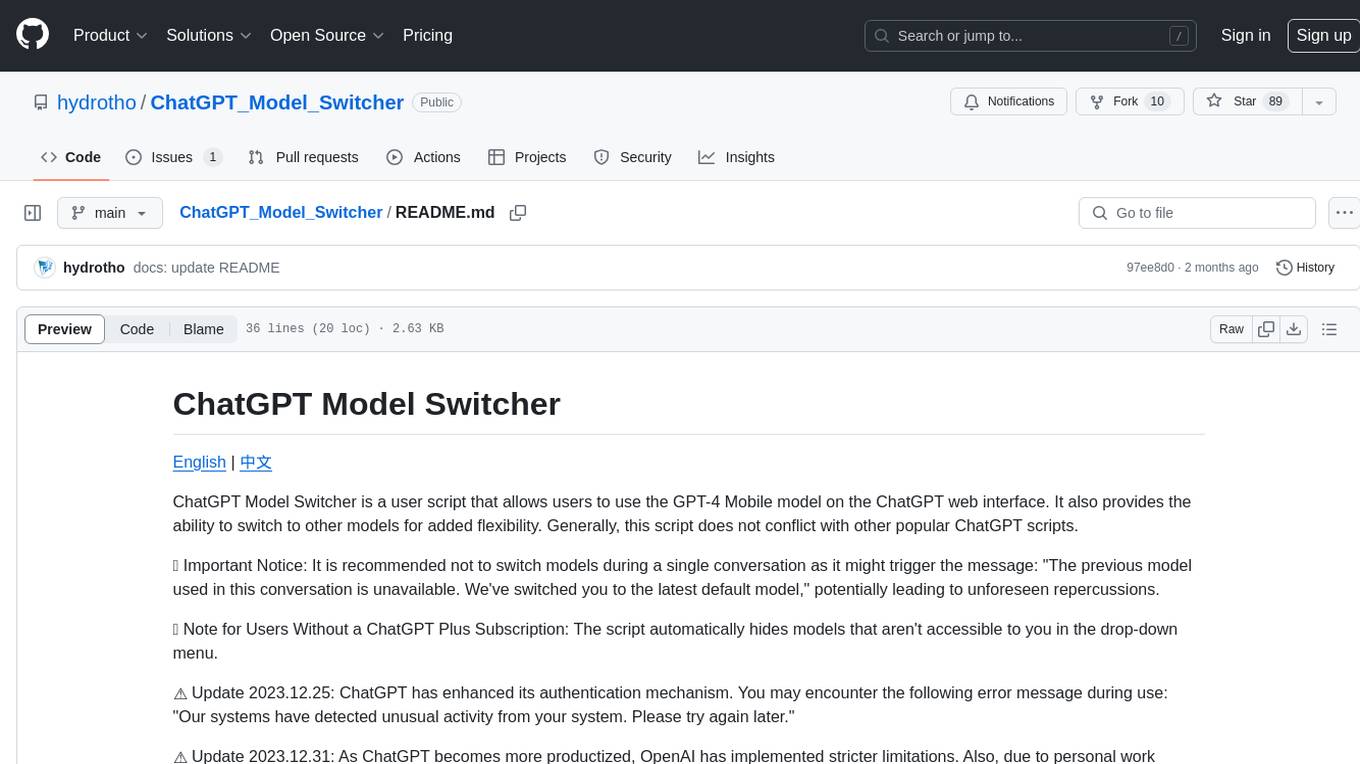Image resolution: width=1360 pixels, height=764 pixels.
Task: Open ChatGPT_Model_Switcher repository title link
Action: tap(277, 102)
